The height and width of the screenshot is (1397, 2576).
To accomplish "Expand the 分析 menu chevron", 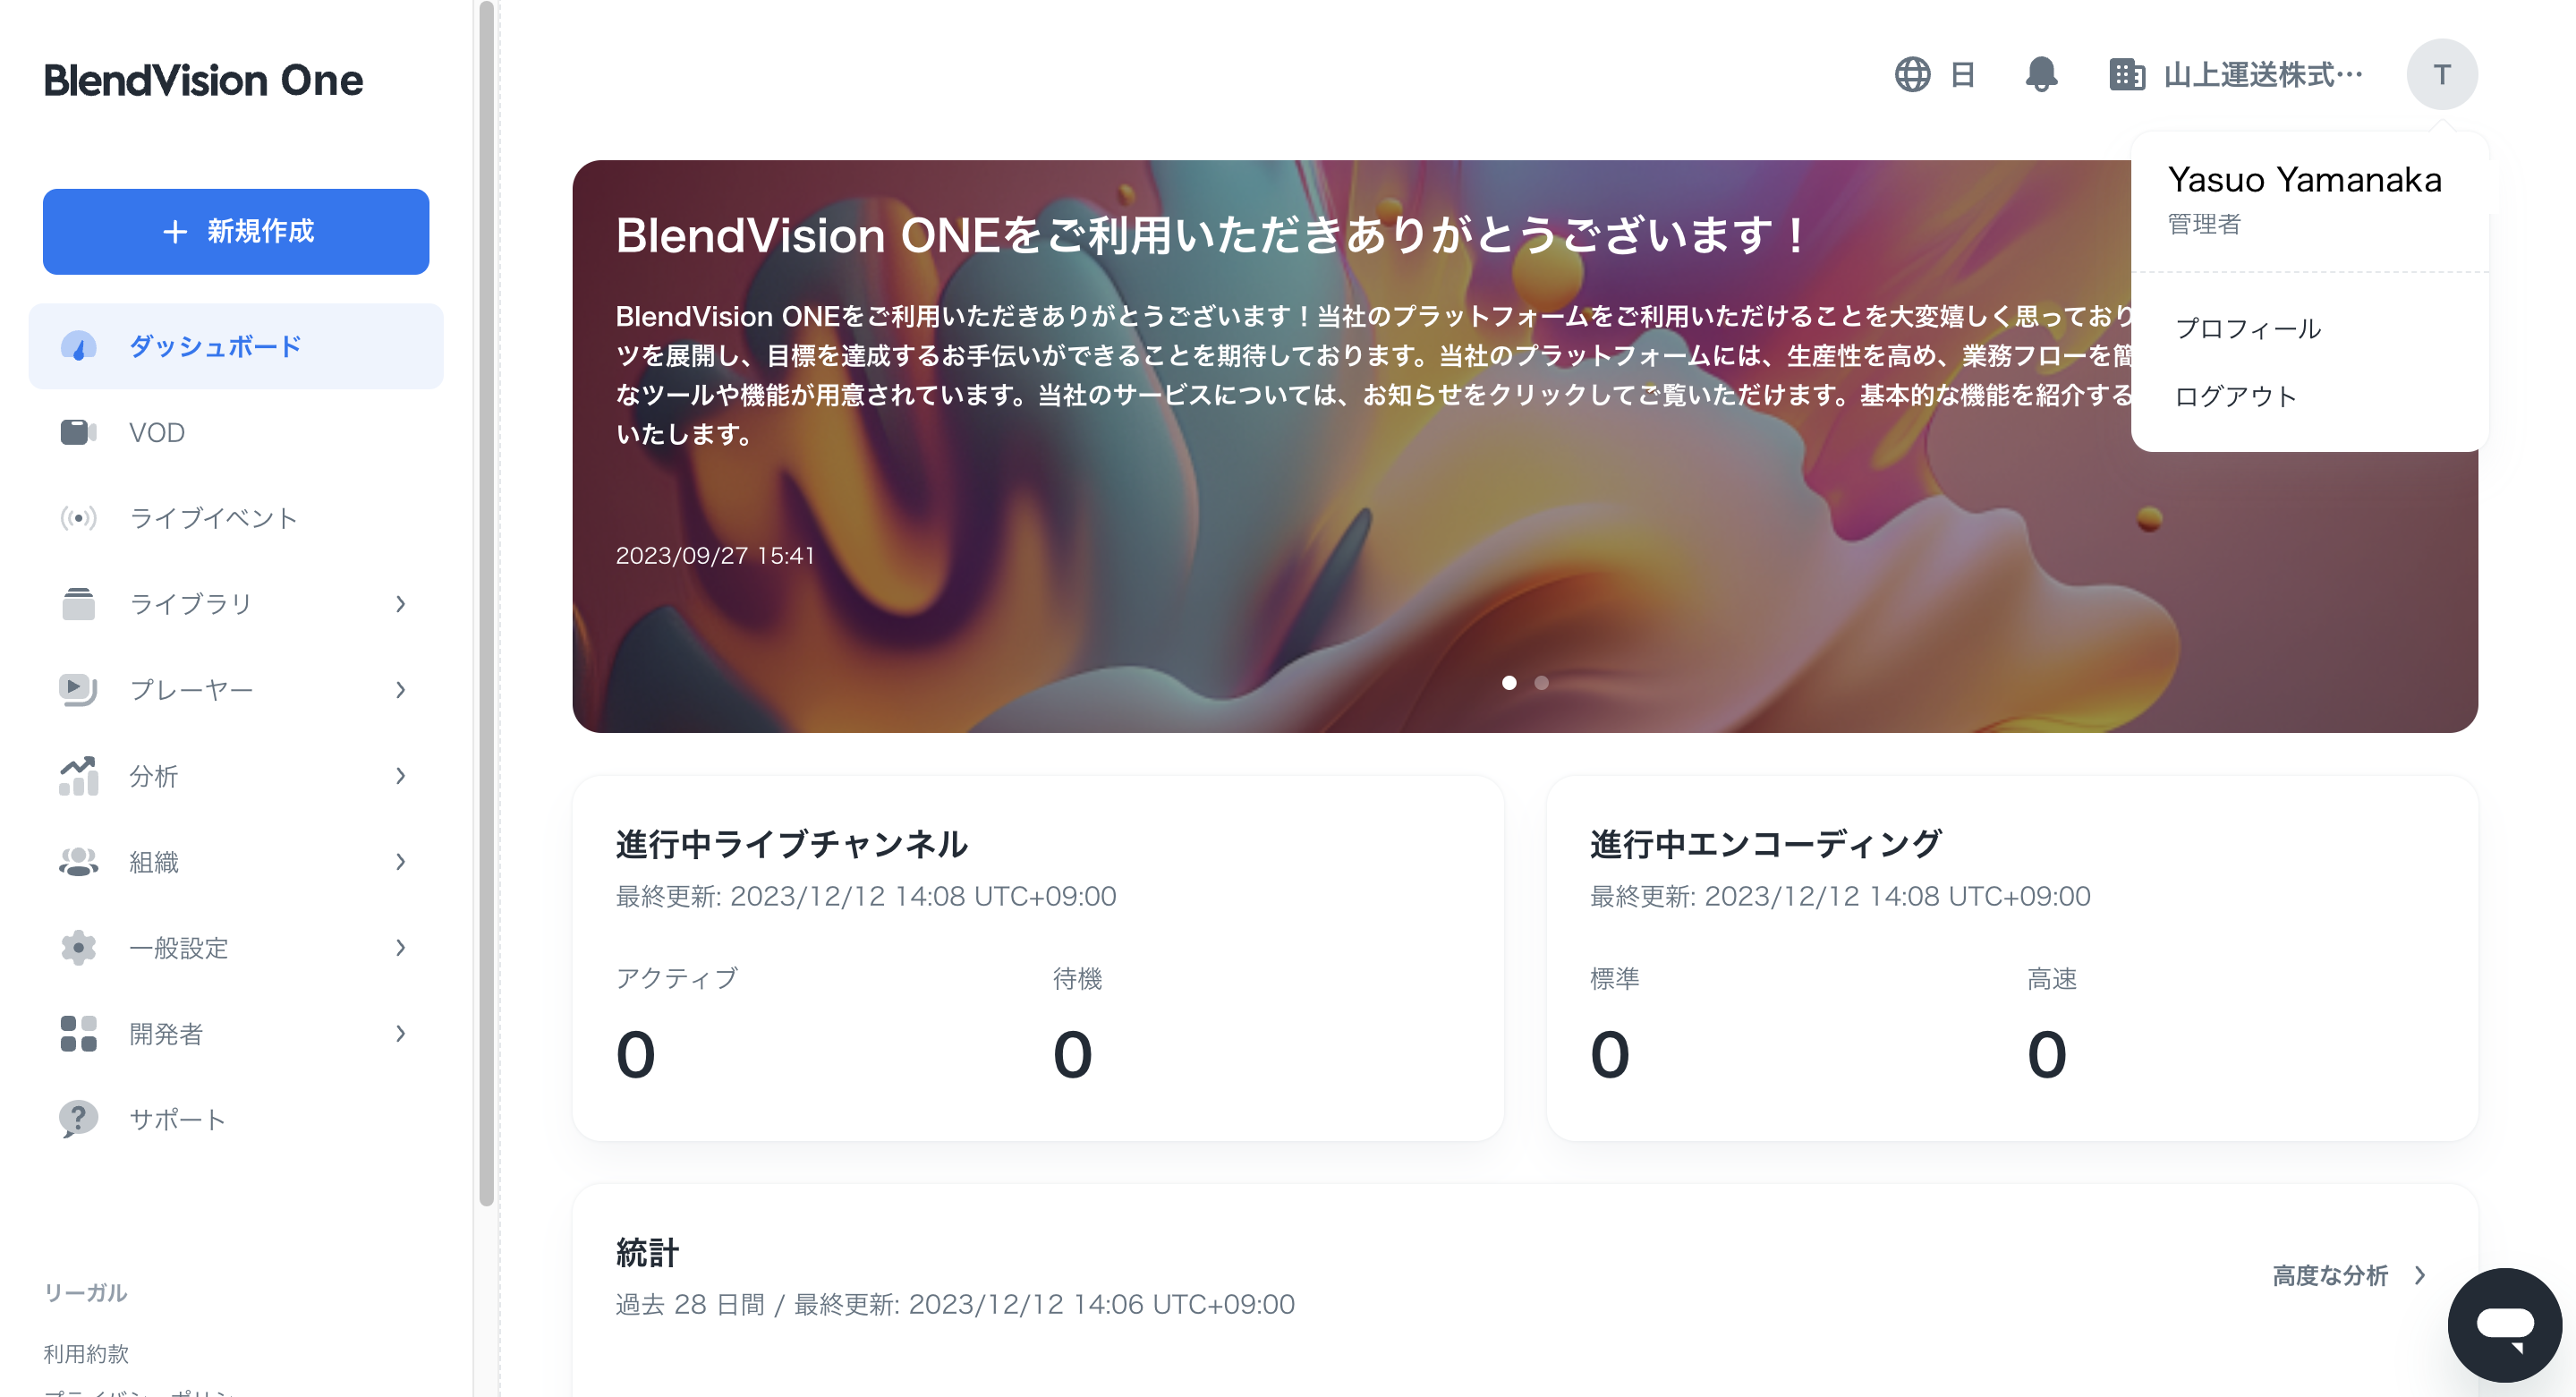I will pos(400,776).
